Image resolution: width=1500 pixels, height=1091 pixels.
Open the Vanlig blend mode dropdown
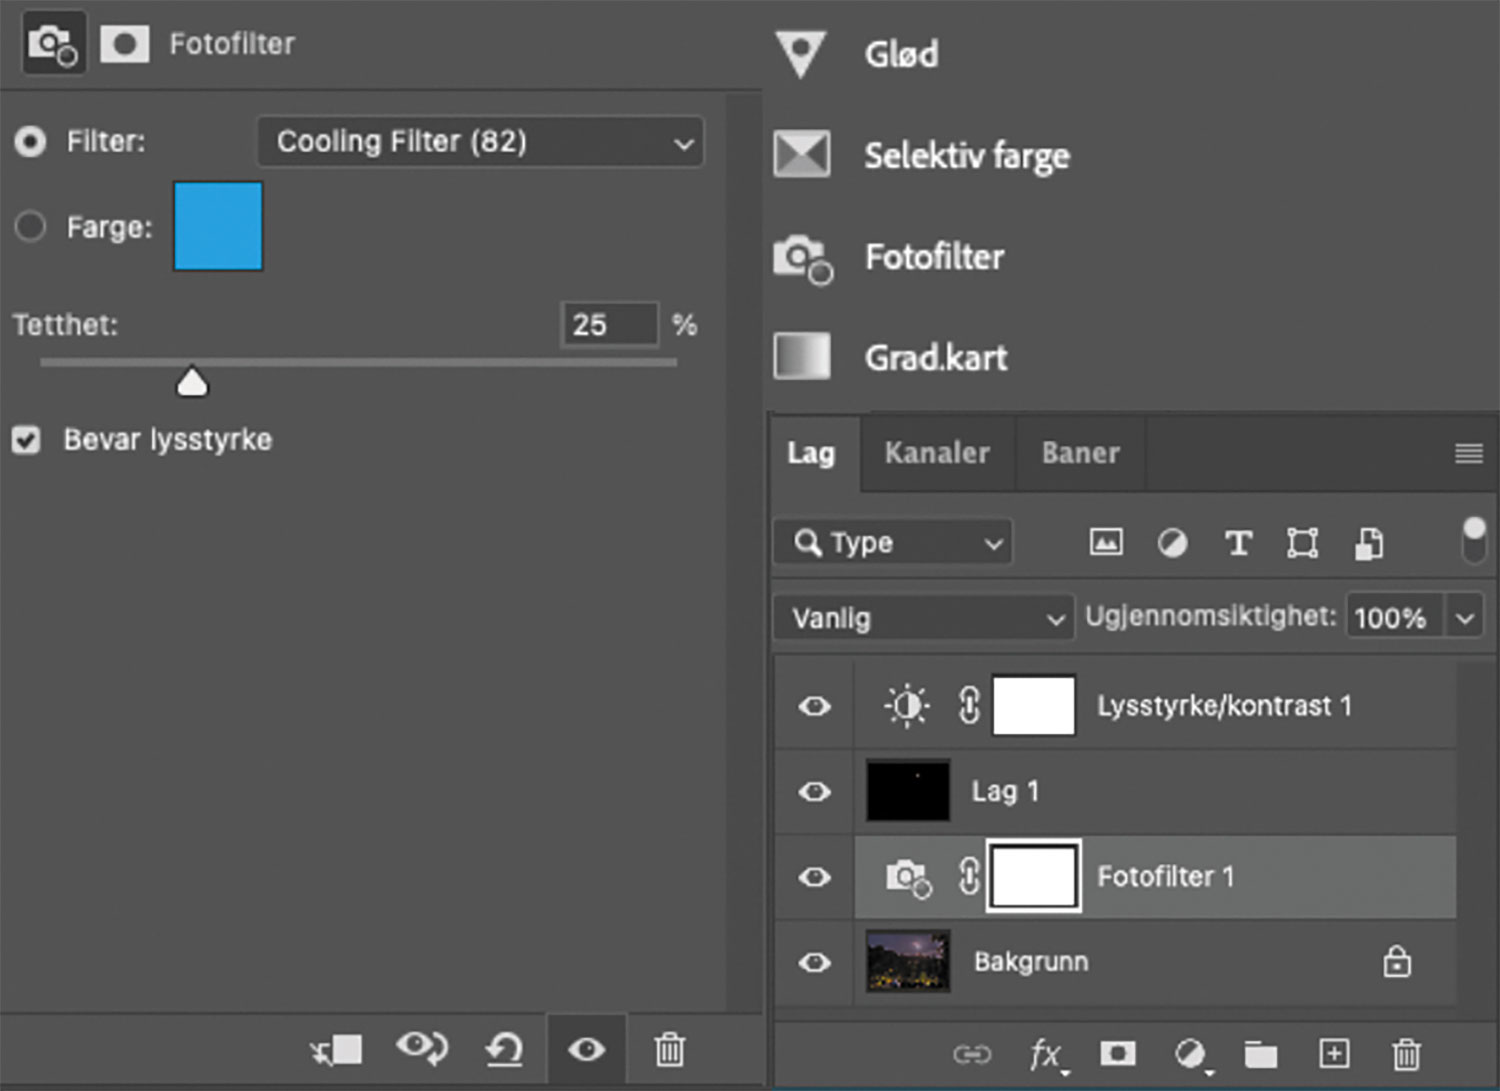922,618
